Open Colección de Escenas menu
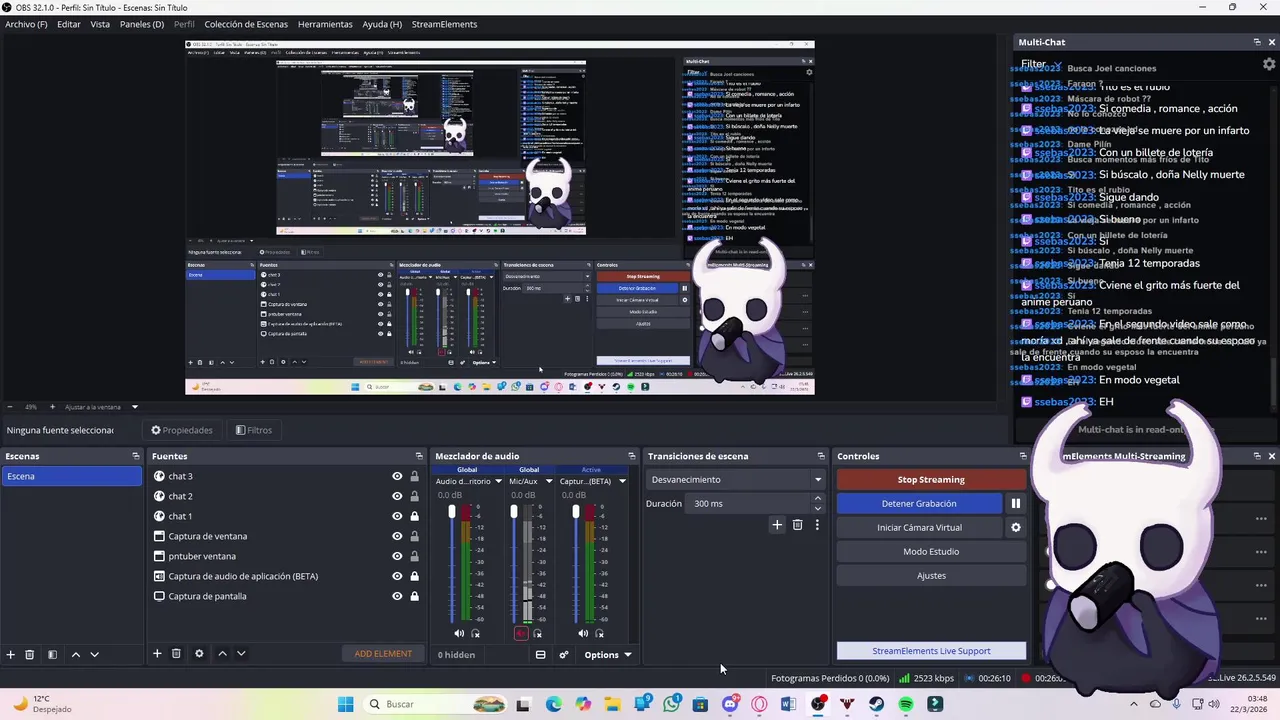 coord(246,24)
